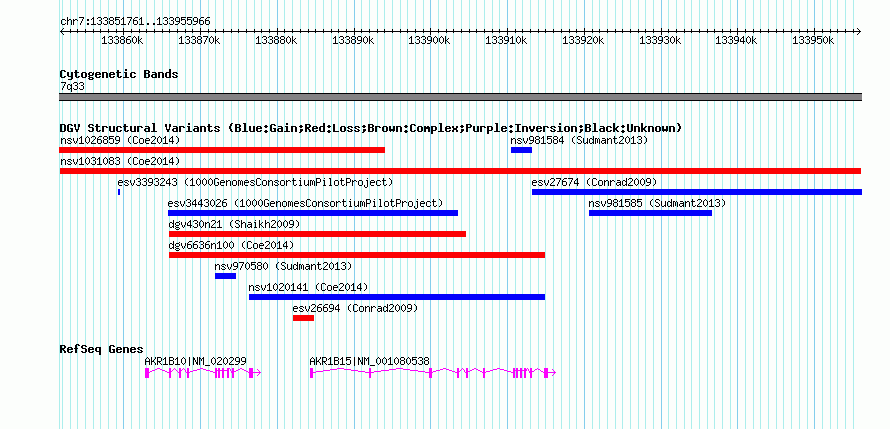This screenshot has width=890, height=429.
Task: Click the 133900k ruler tick label
Action: click(430, 40)
